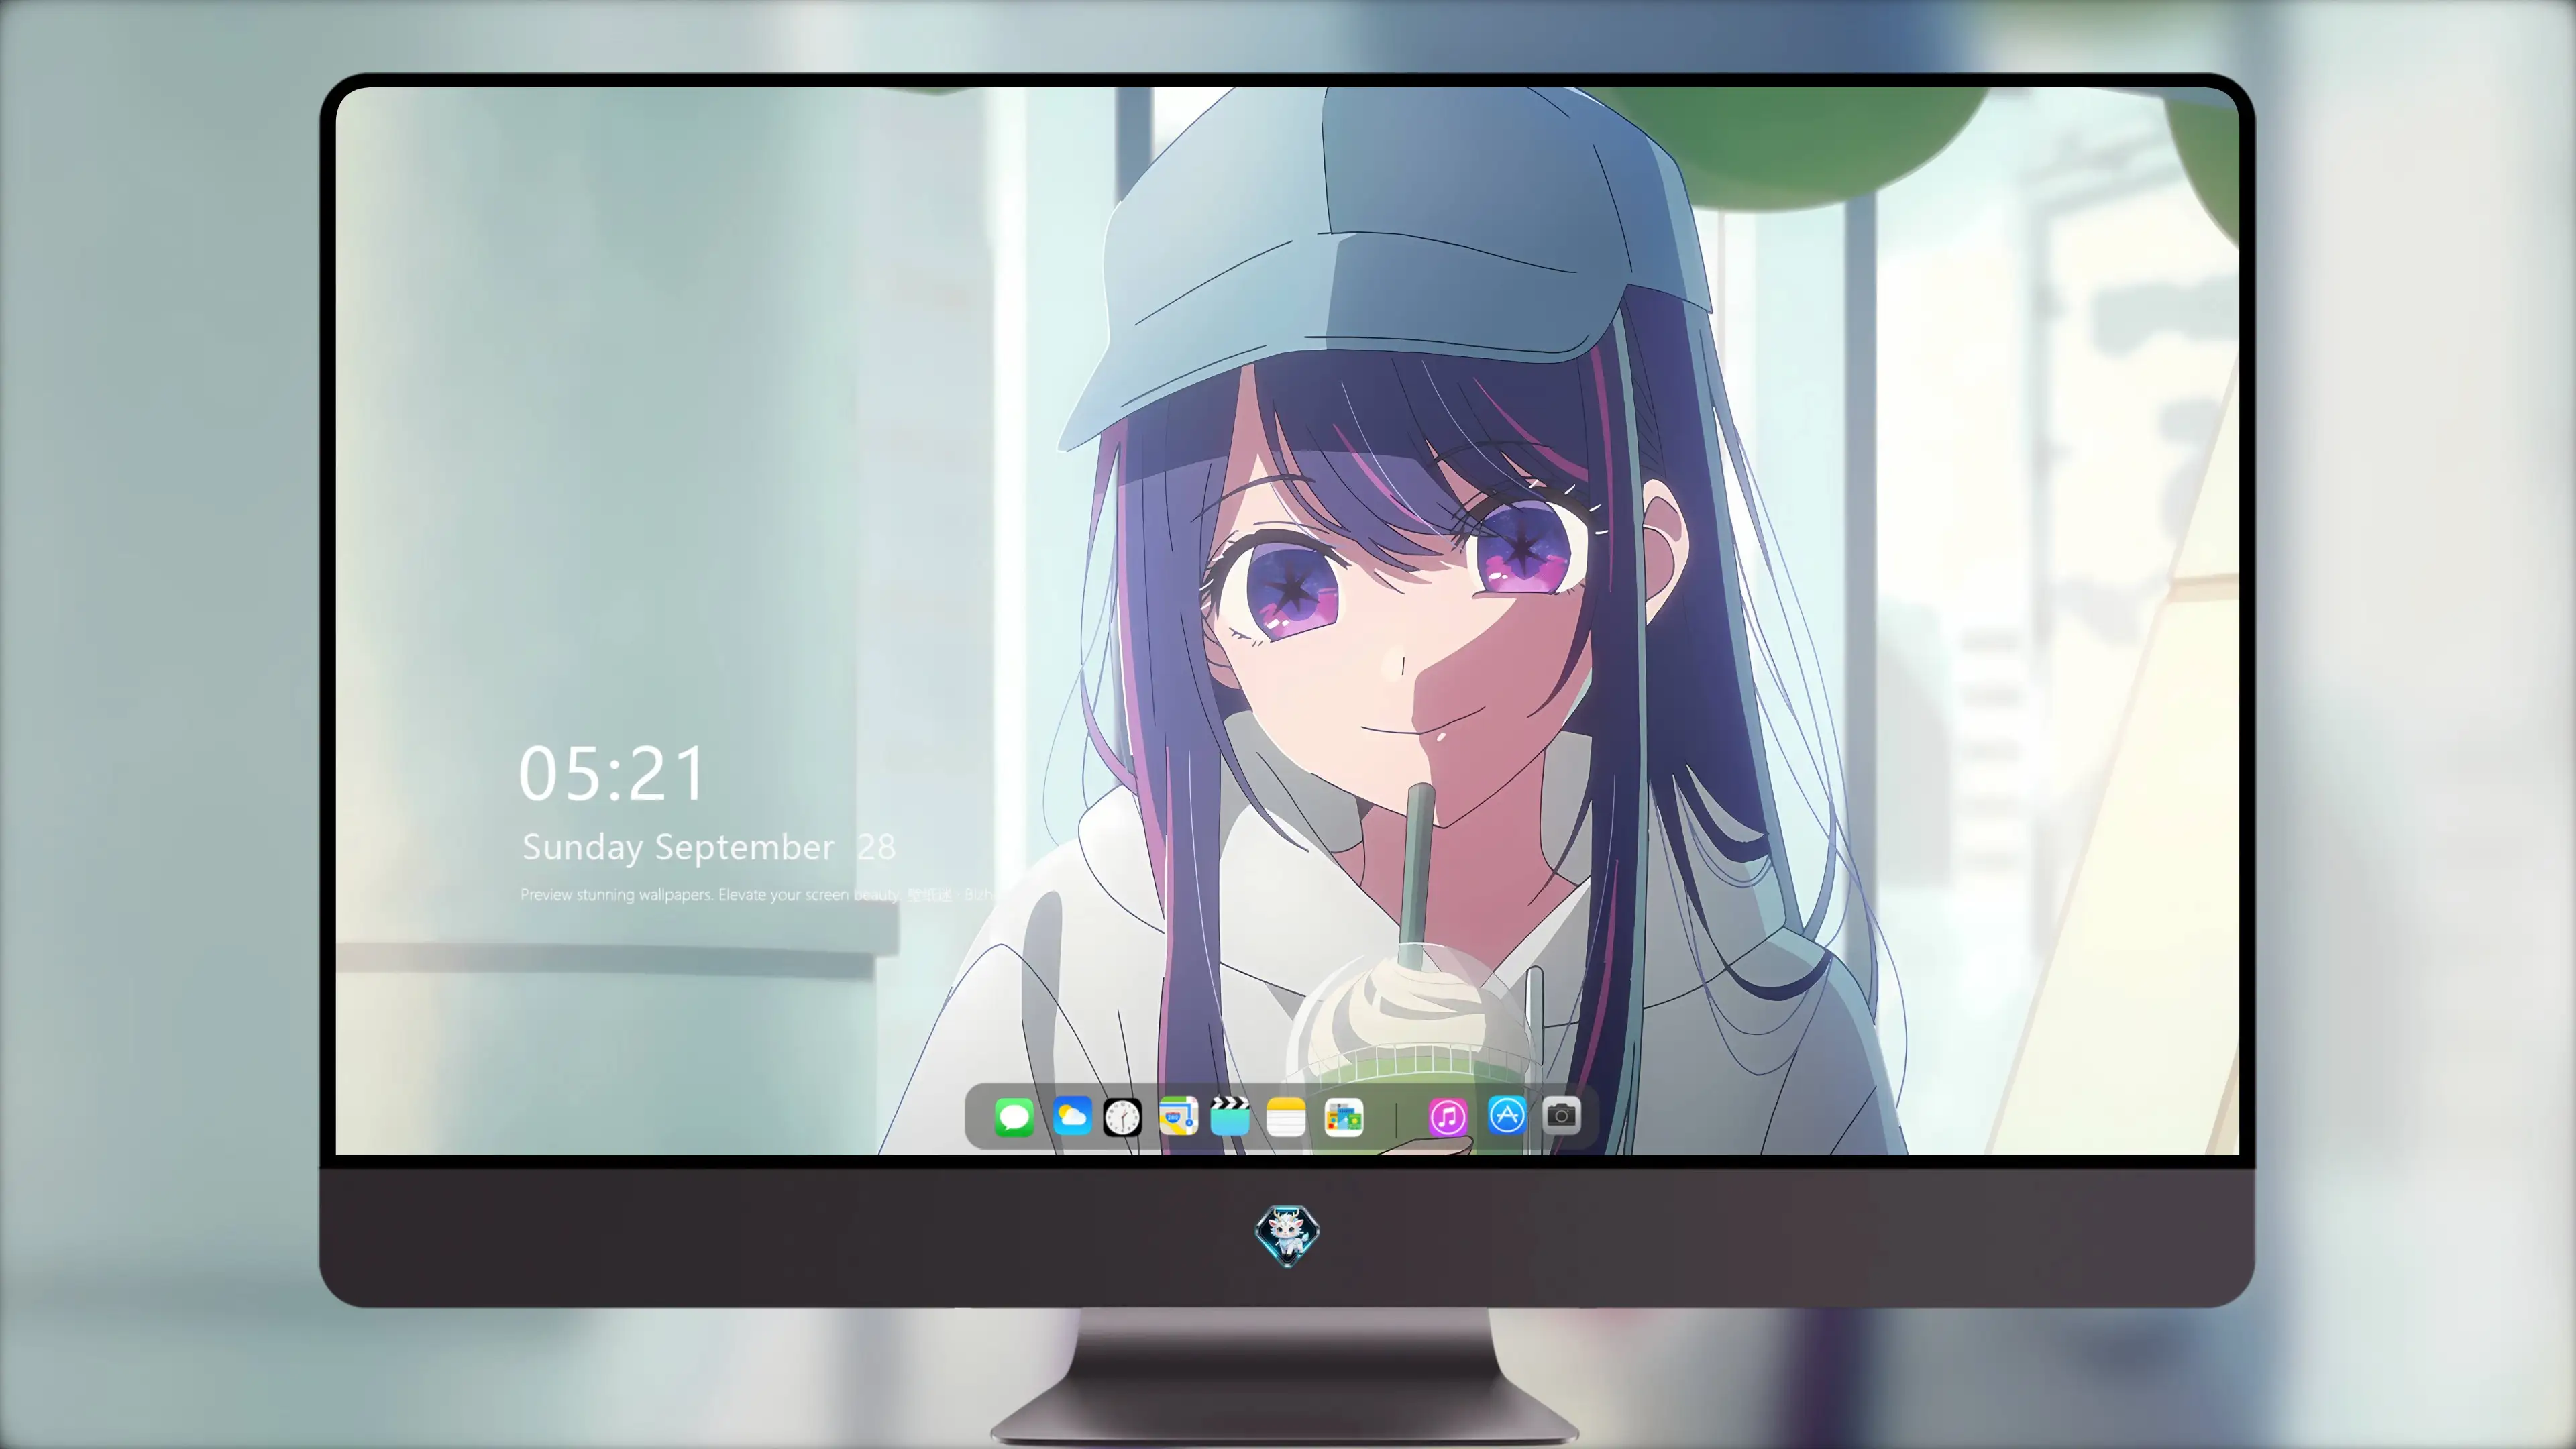The height and width of the screenshot is (1449, 2576).
Task: Launch the Videos clapperboard app
Action: pyautogui.click(x=1230, y=1116)
